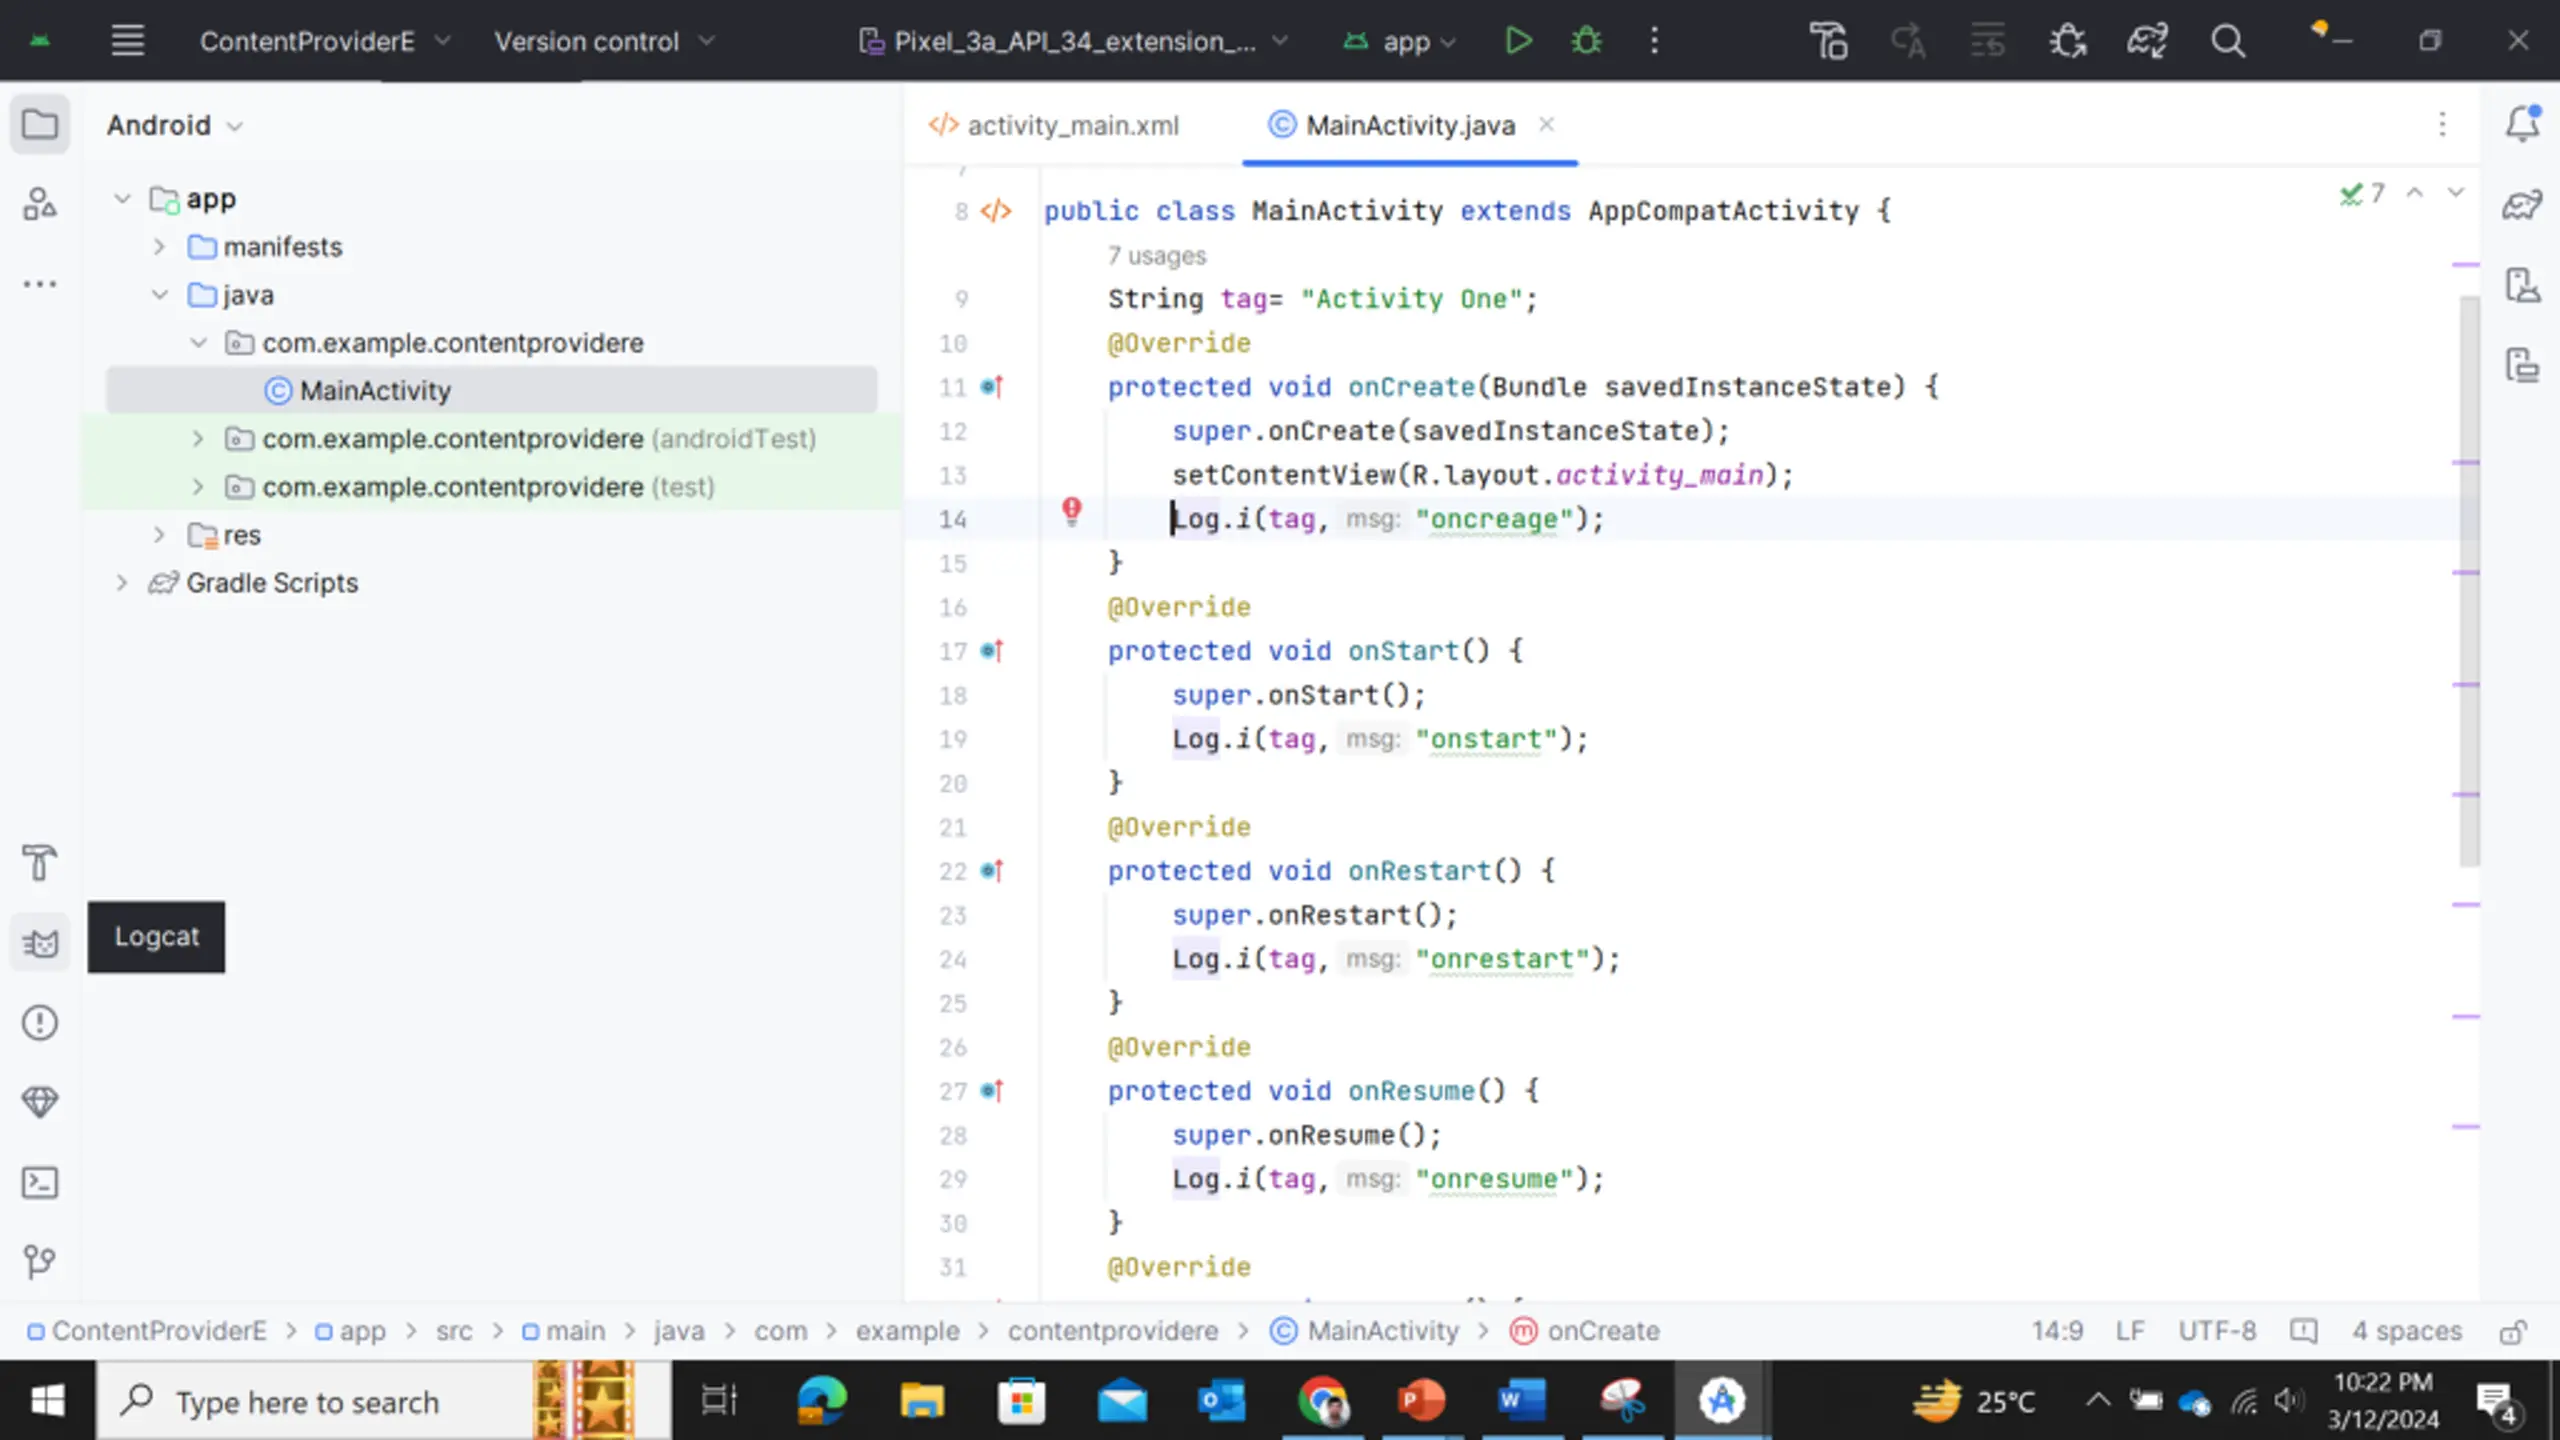Open the Terminal tool window
This screenshot has height=1440, width=2560.
tap(40, 1182)
